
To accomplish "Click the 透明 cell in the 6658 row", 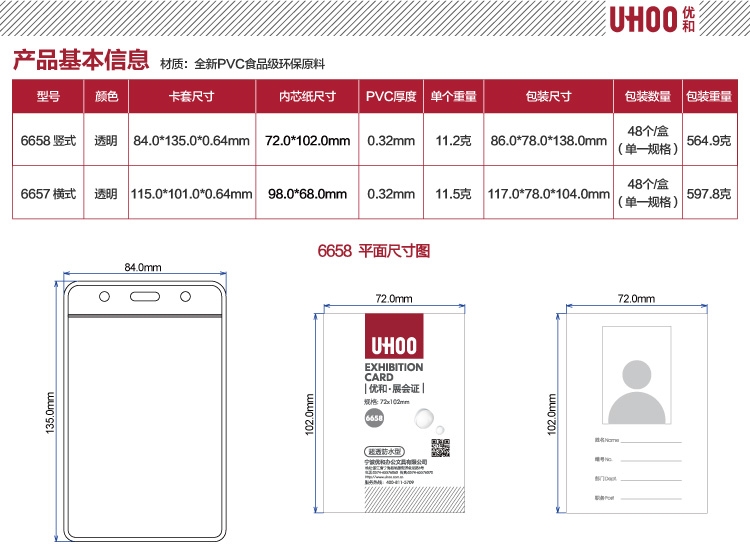I will tap(106, 141).
